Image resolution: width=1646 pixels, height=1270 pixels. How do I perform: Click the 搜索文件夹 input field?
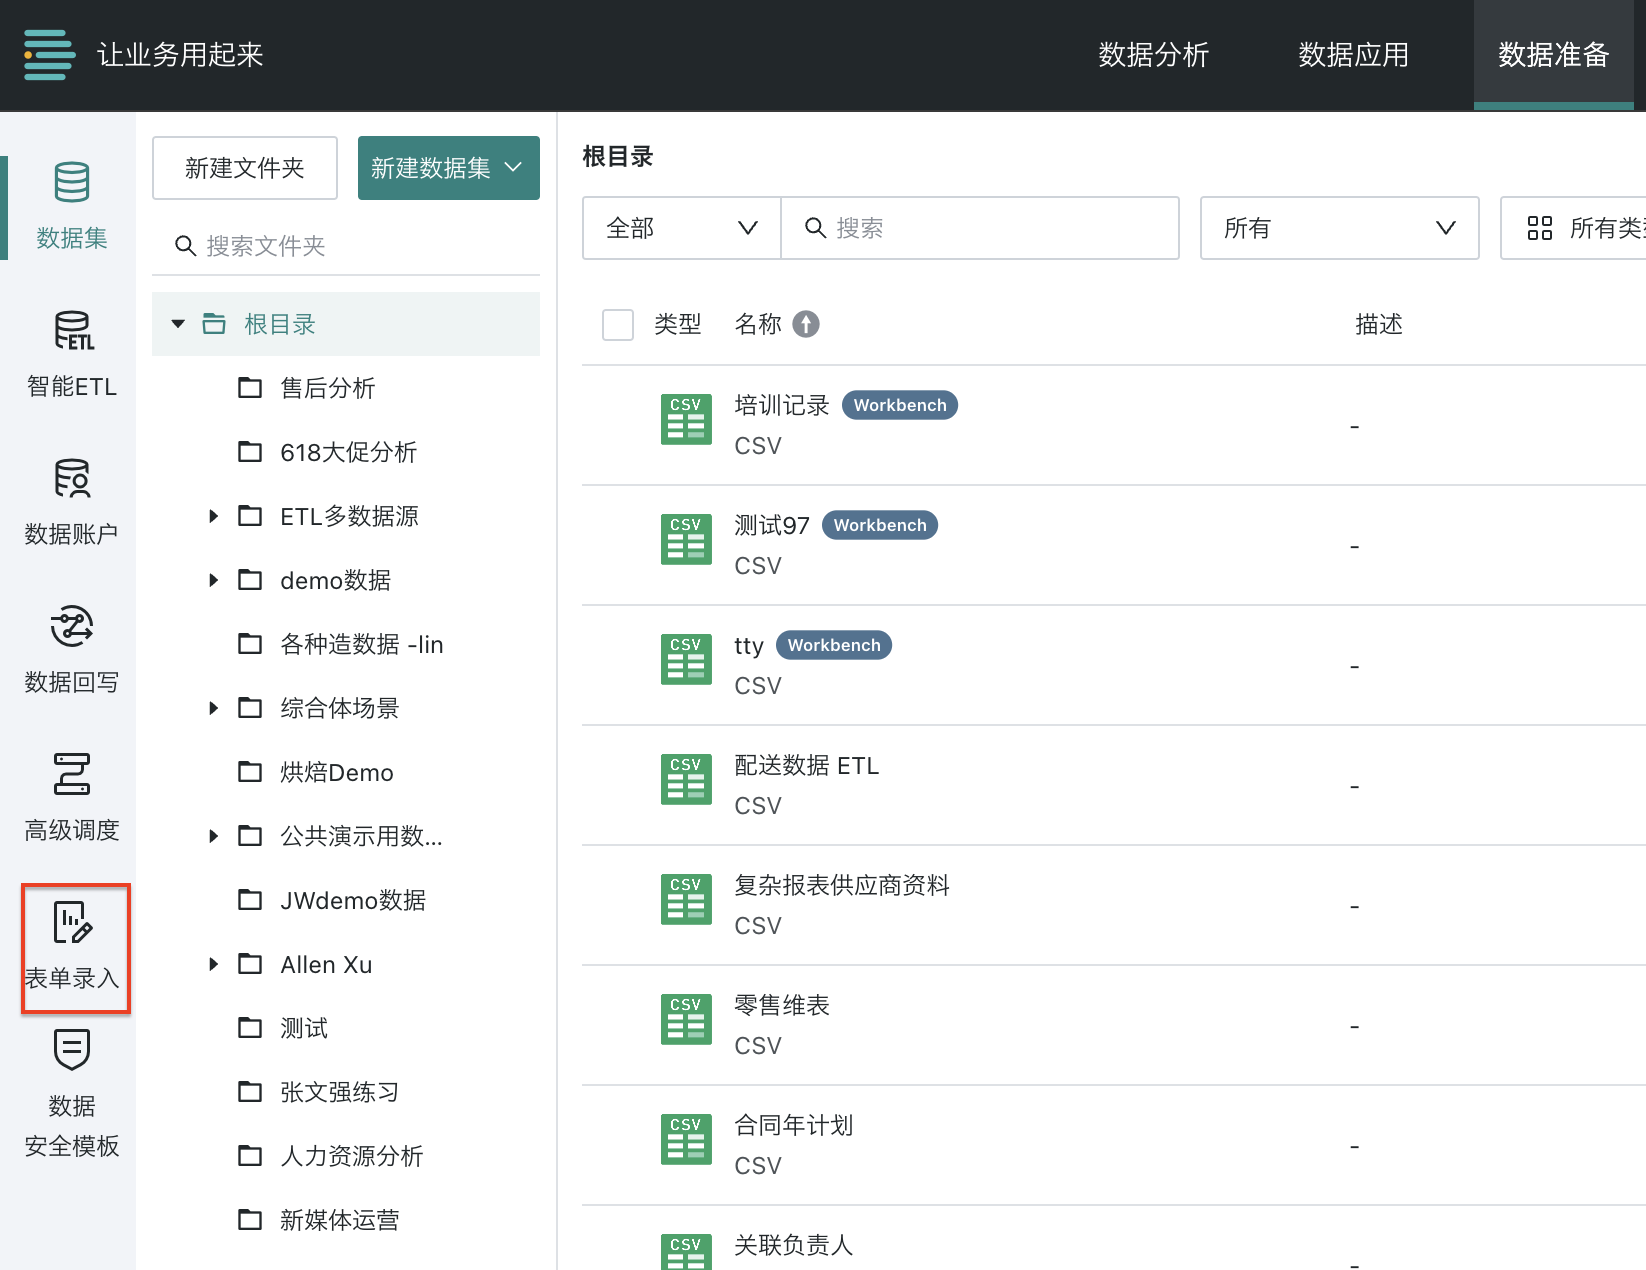point(346,246)
